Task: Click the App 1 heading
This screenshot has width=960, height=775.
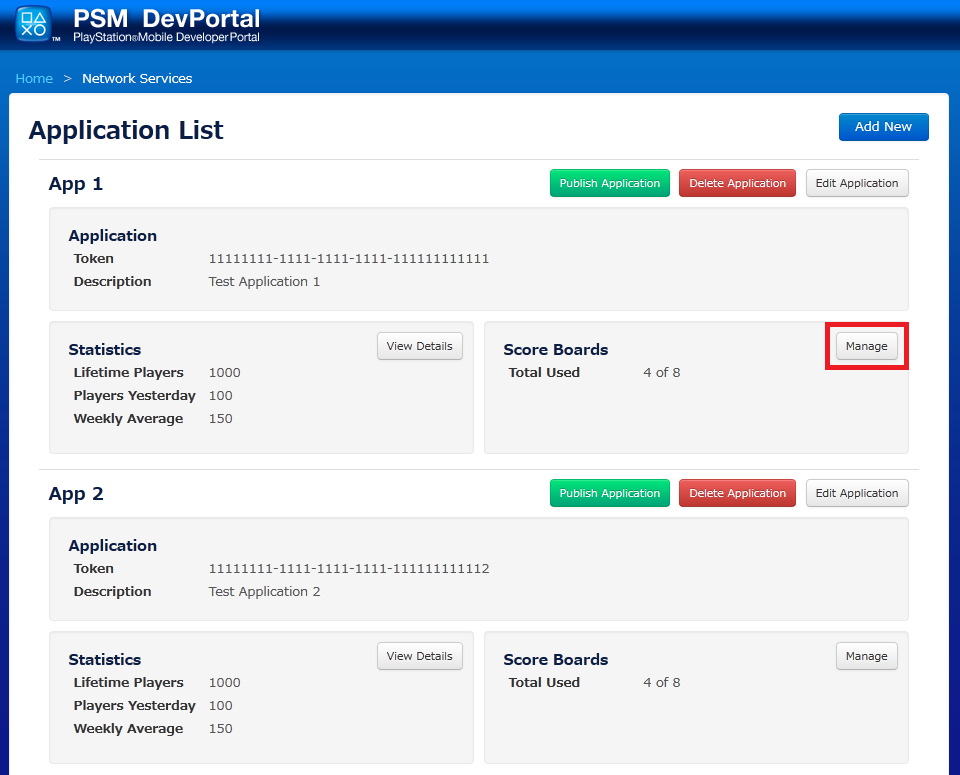Action: pos(76,184)
